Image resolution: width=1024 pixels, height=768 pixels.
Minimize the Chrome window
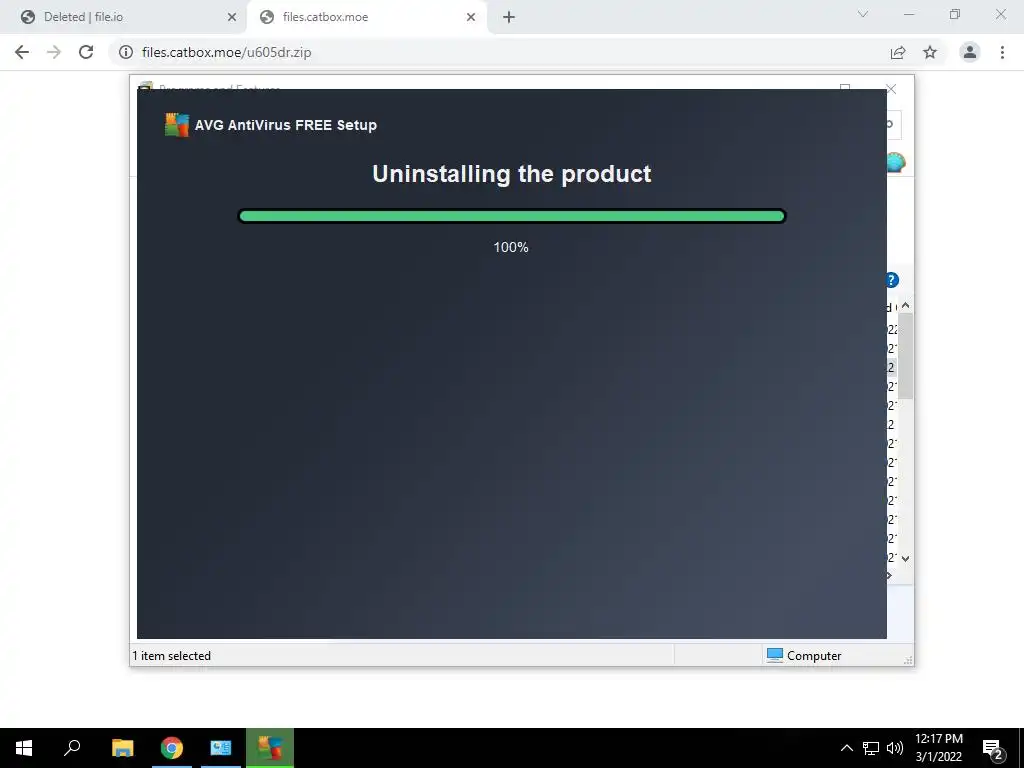pos(908,14)
